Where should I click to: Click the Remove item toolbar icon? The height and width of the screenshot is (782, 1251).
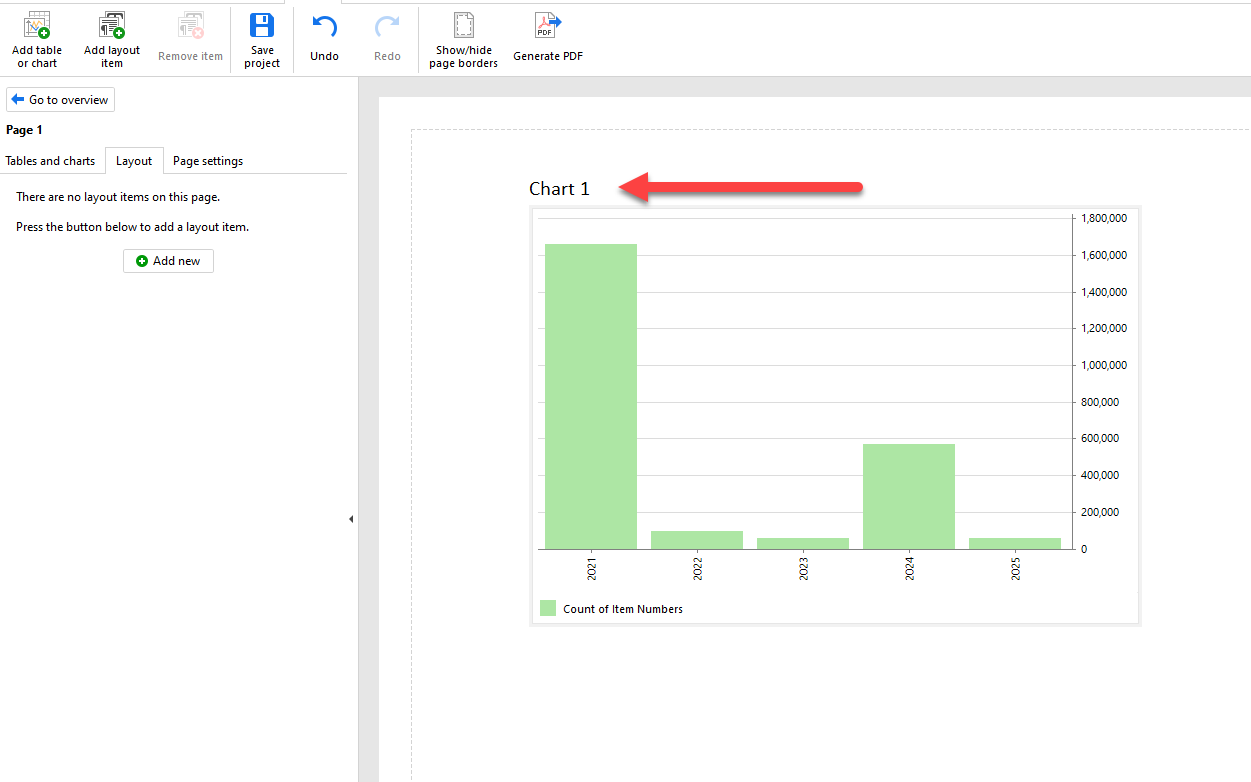[x=190, y=28]
